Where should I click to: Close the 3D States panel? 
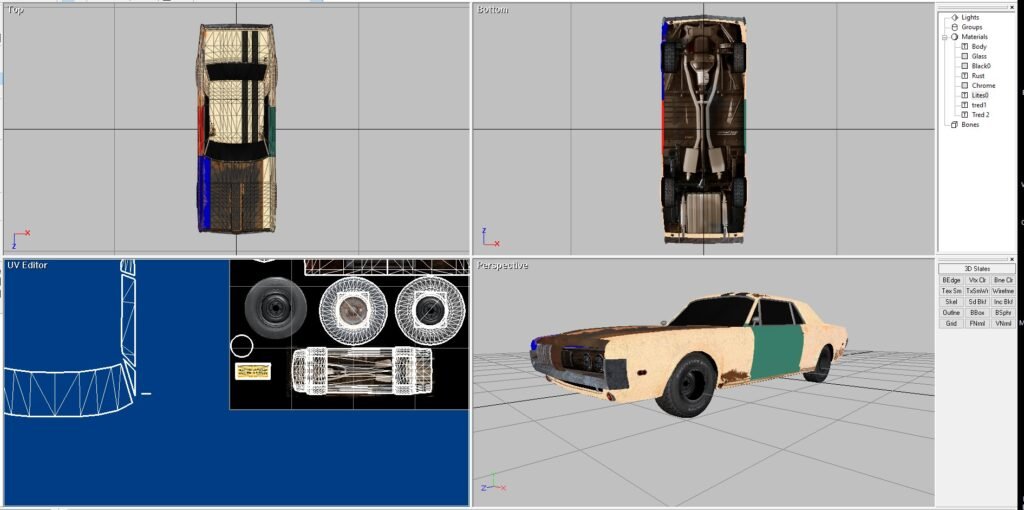point(1011,259)
